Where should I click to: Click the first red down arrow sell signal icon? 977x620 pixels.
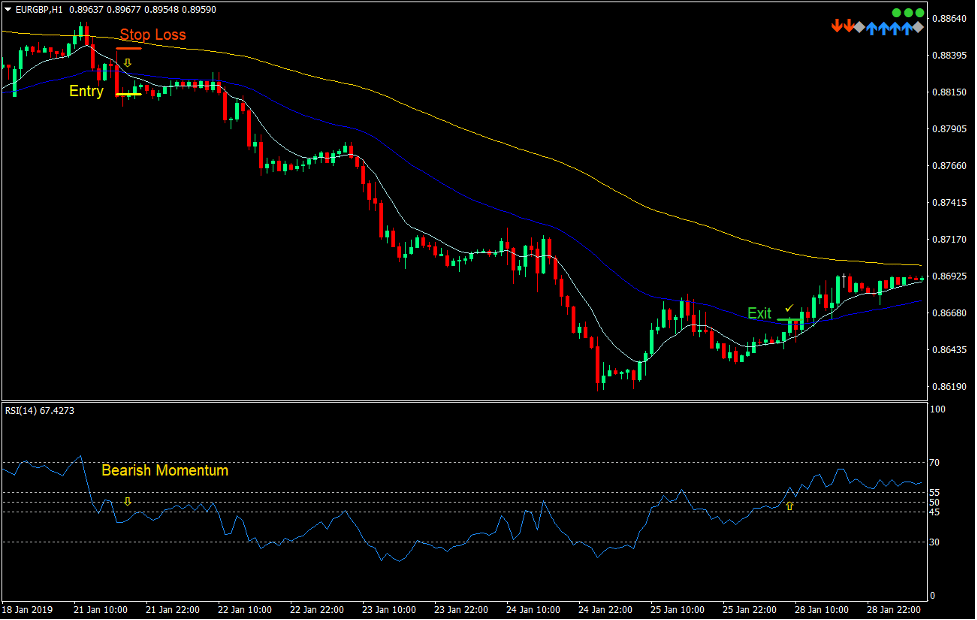(x=837, y=26)
